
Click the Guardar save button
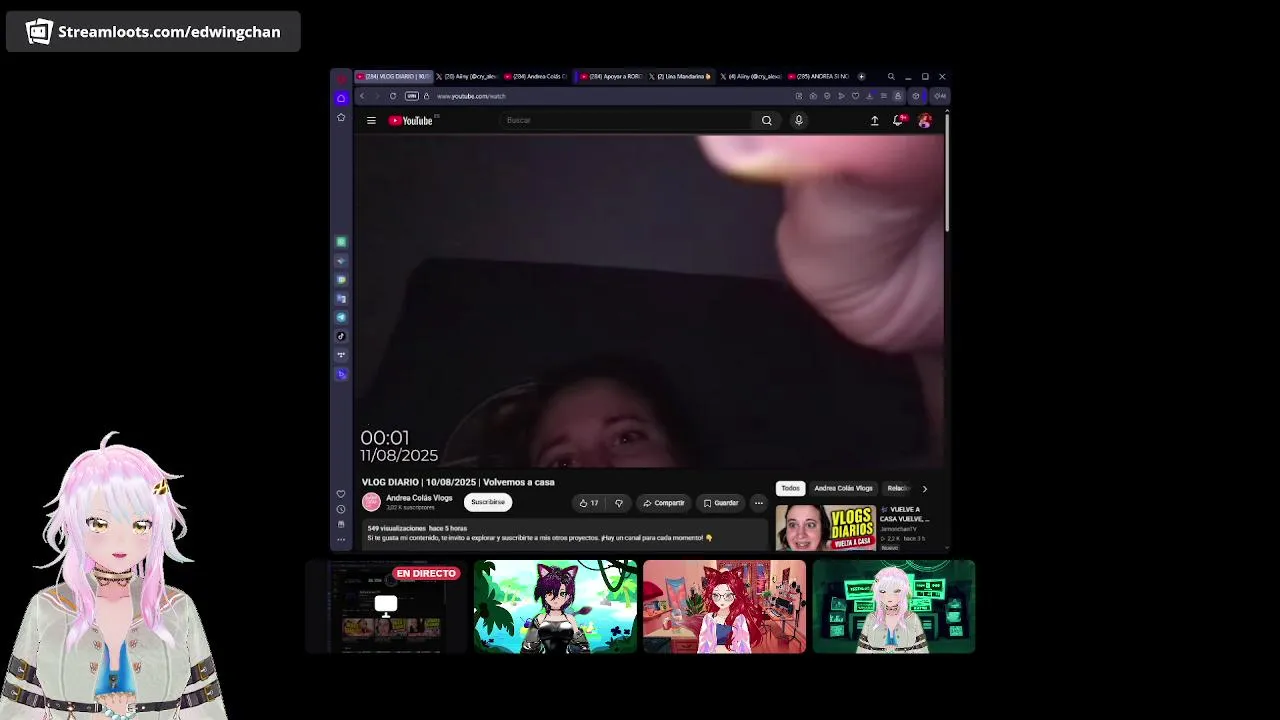[720, 503]
